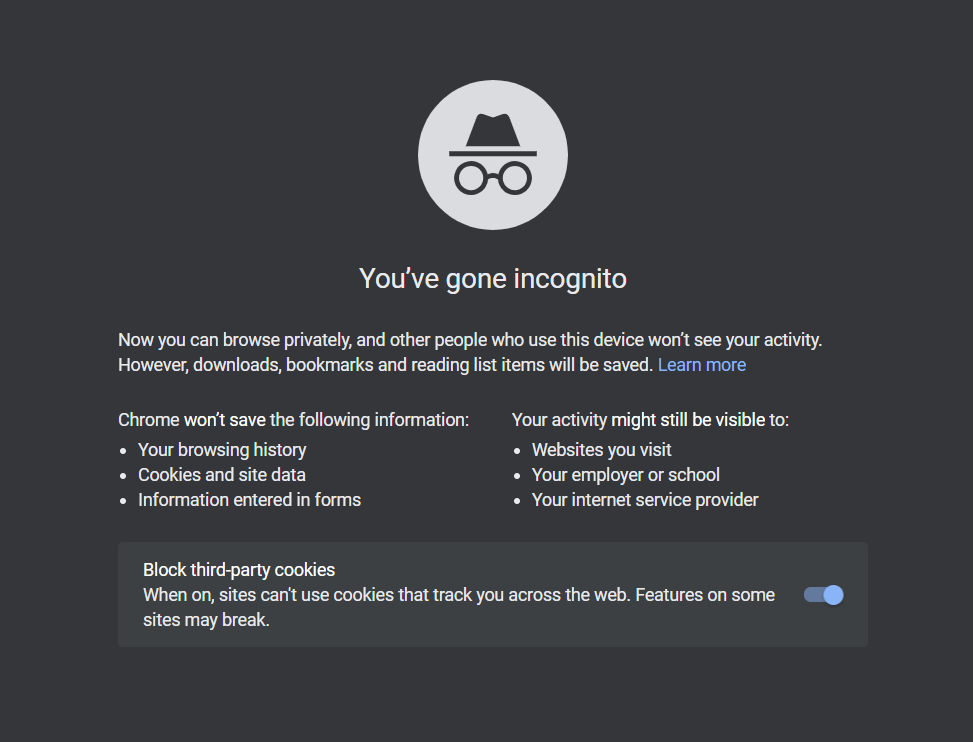The height and width of the screenshot is (742, 973).
Task: Click the Block third-party cookies title
Action: coord(239,570)
